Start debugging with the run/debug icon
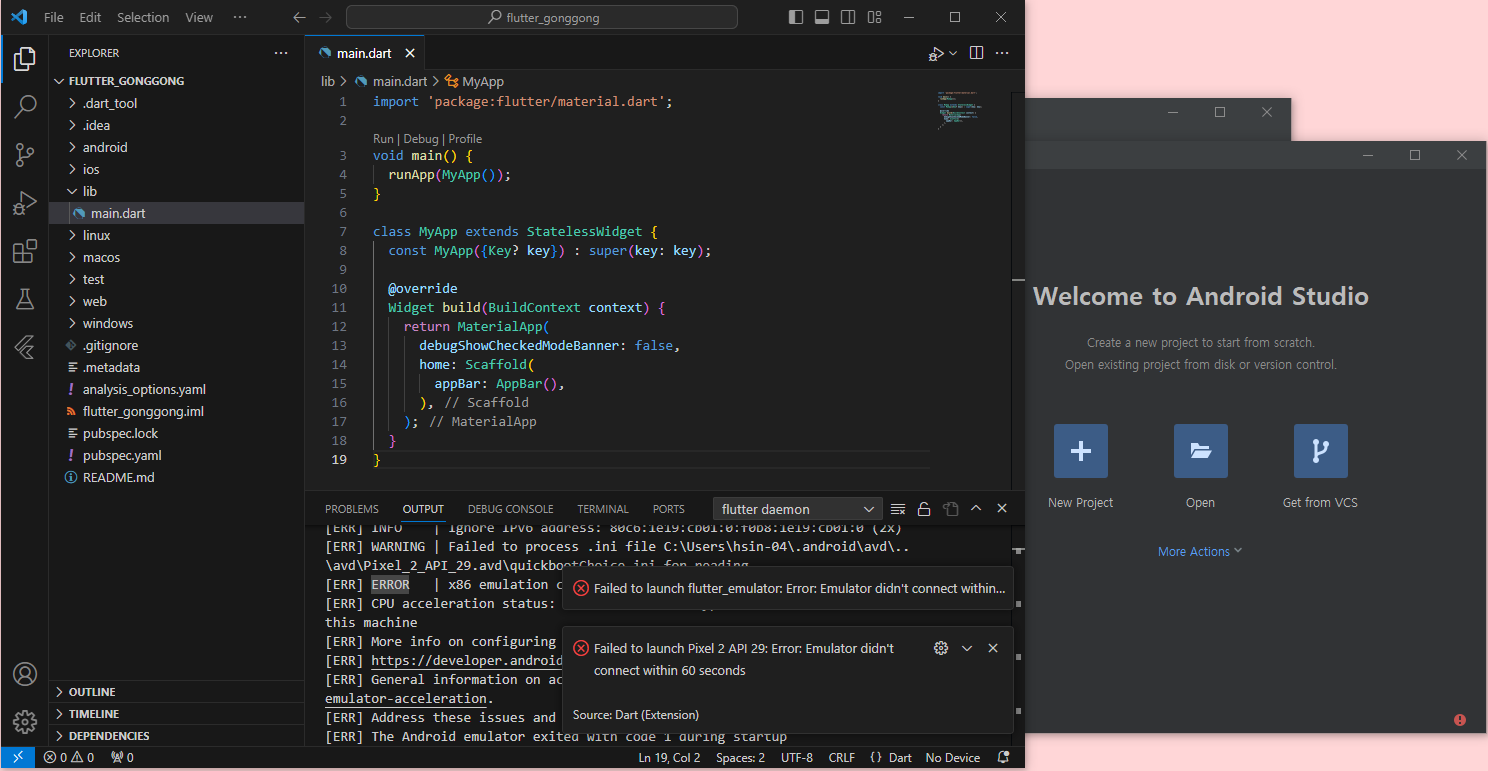 (x=936, y=53)
